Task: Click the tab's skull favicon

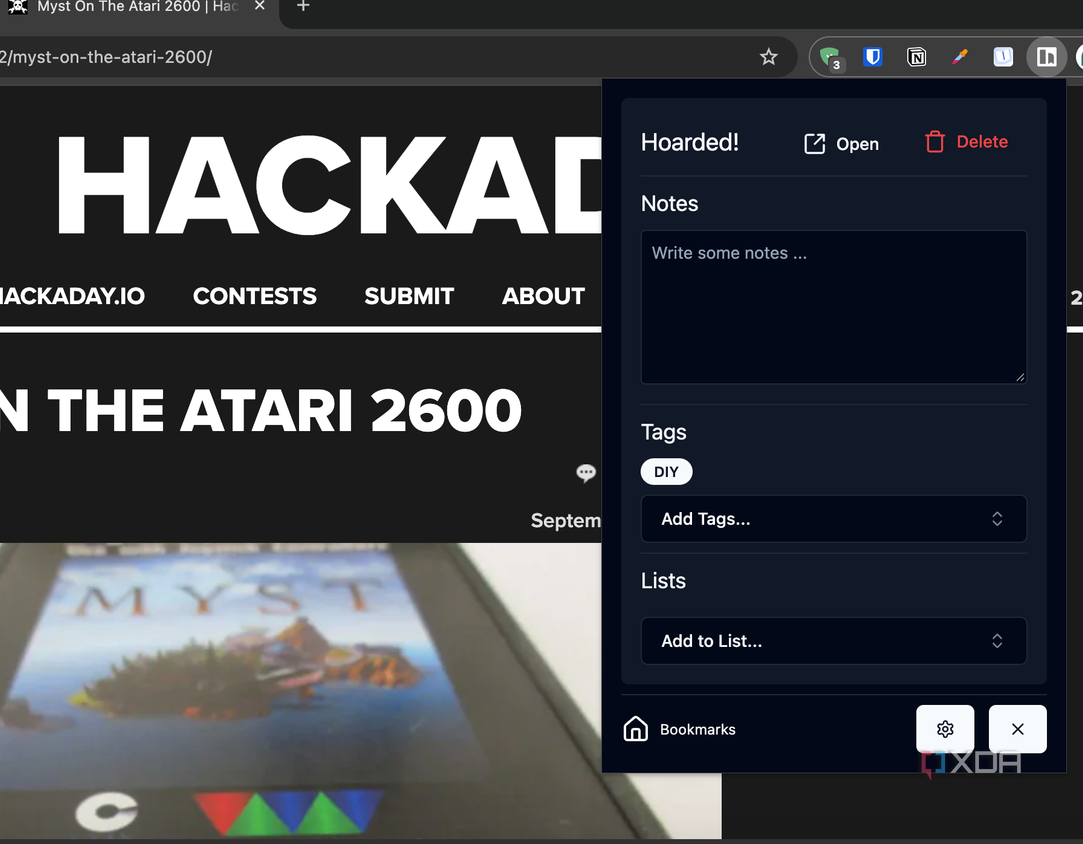Action: [x=18, y=6]
